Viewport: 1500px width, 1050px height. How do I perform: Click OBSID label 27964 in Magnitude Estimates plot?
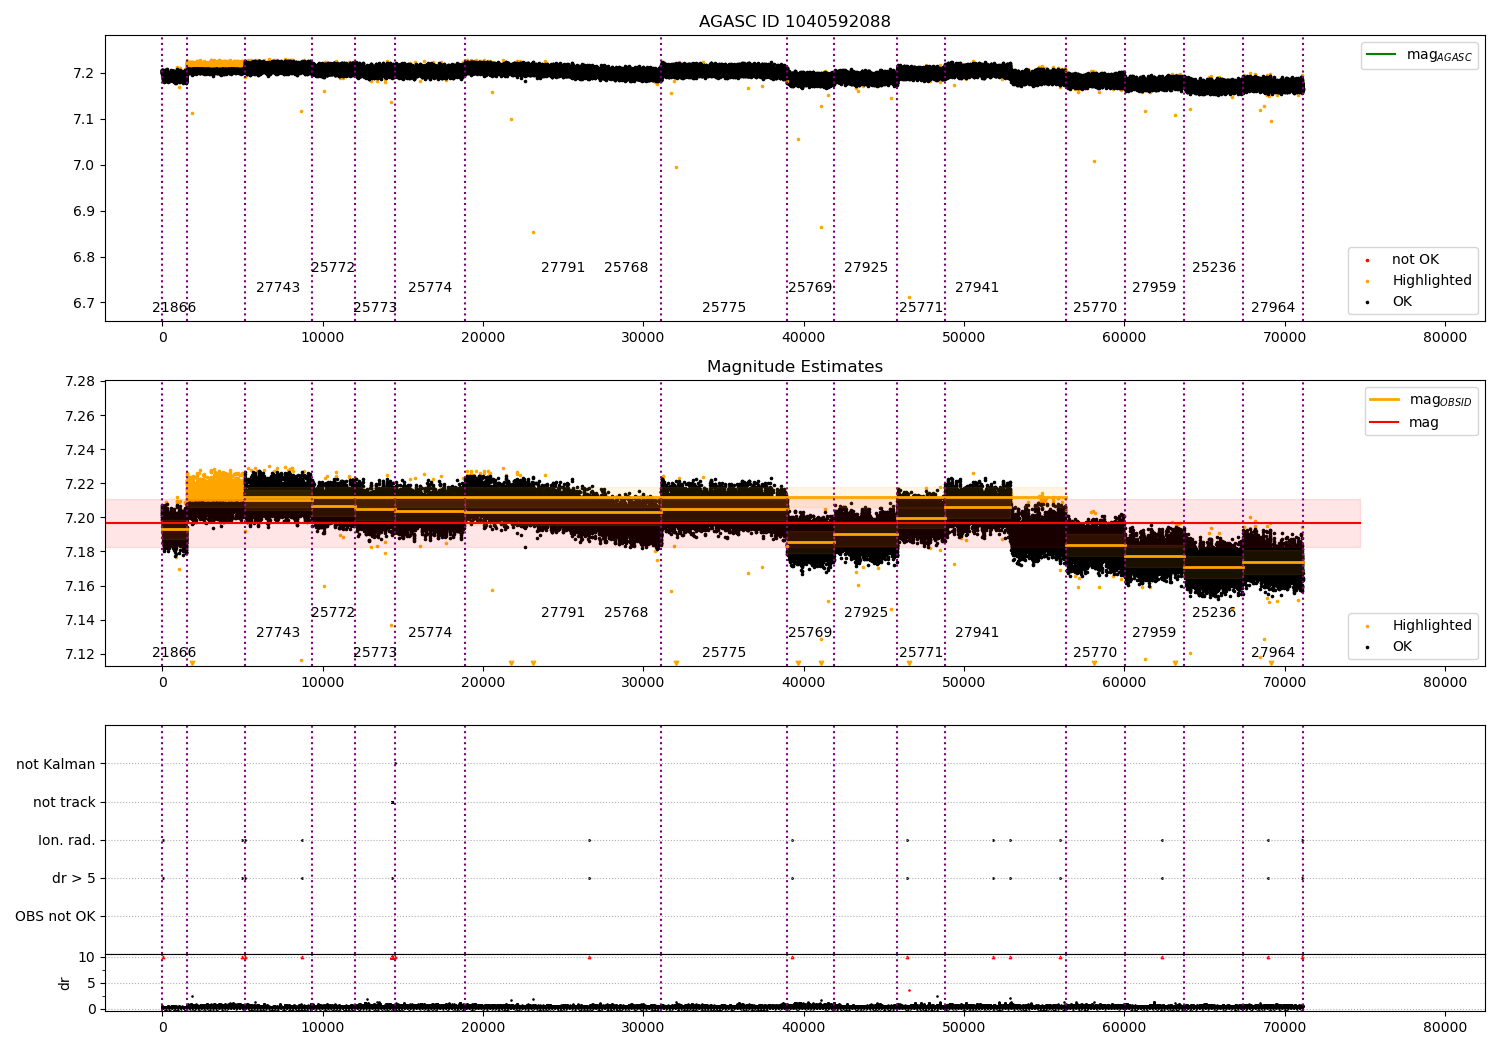1273,653
